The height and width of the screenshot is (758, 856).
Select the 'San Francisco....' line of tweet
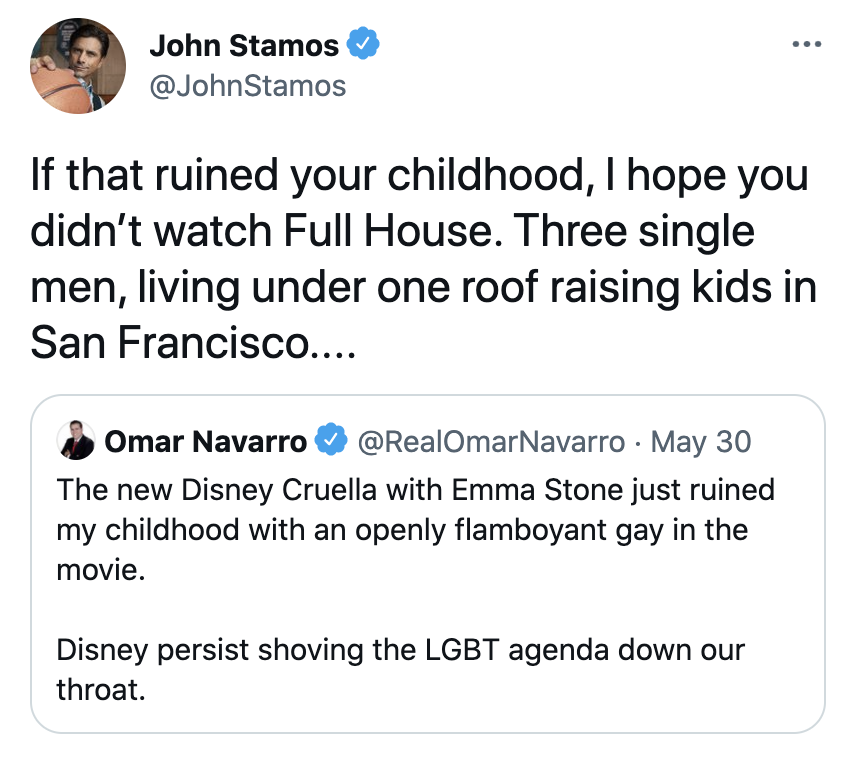tap(193, 343)
